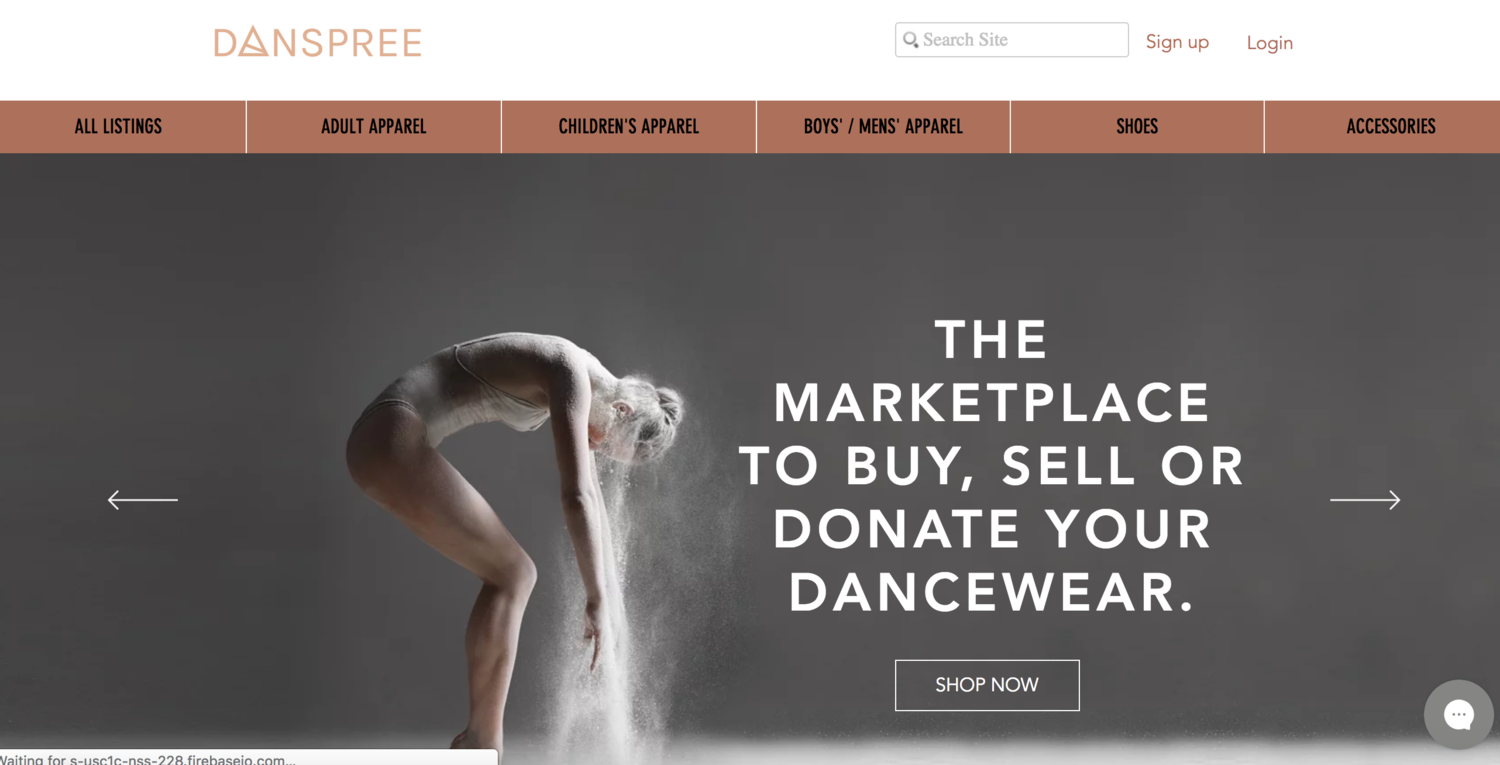Click the Shop Now button
1500x765 pixels.
click(x=987, y=685)
